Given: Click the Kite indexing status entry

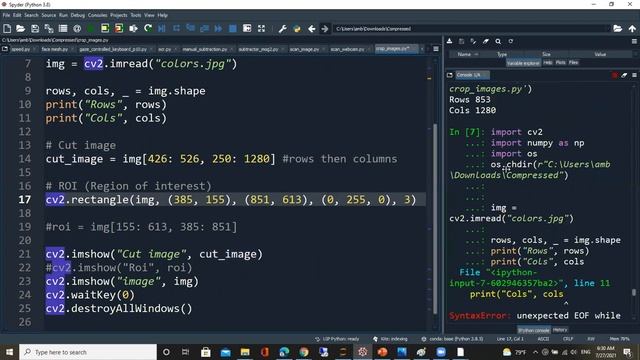Looking at the screenshot, I should click(x=390, y=339).
